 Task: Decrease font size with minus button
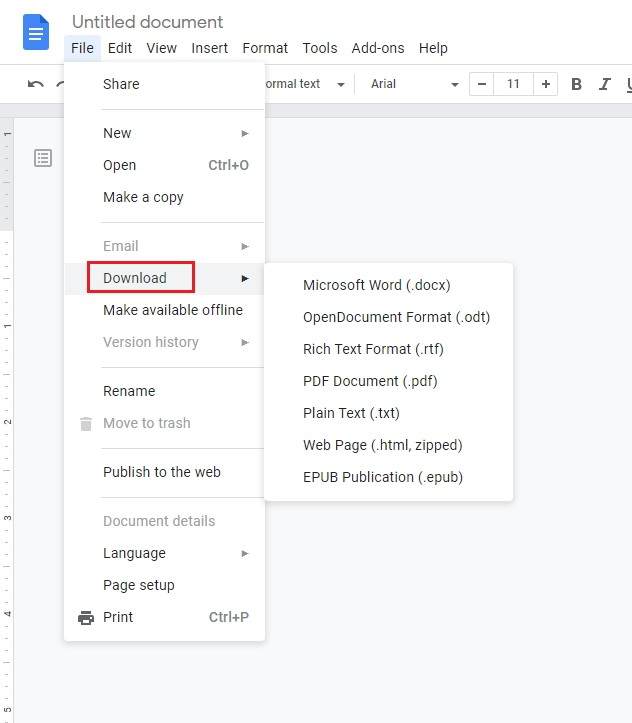482,84
